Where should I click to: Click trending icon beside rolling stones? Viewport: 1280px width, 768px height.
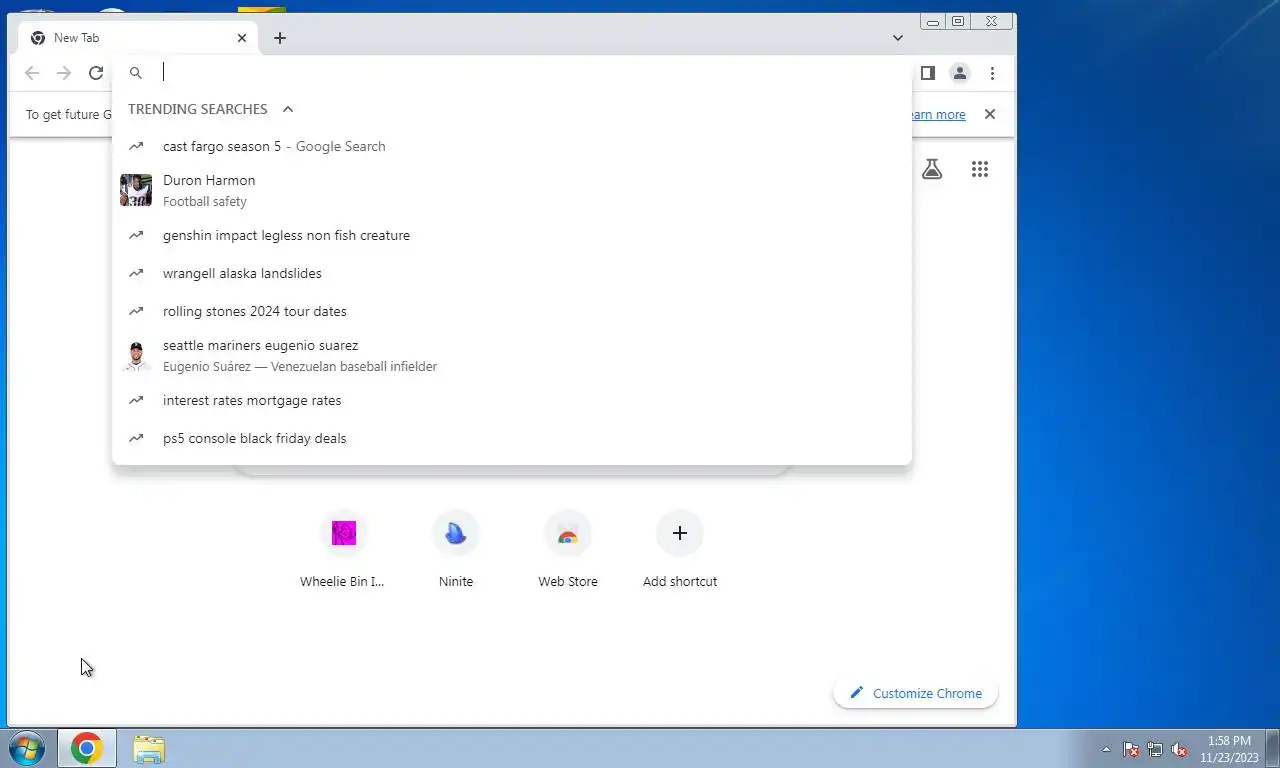[x=136, y=311]
